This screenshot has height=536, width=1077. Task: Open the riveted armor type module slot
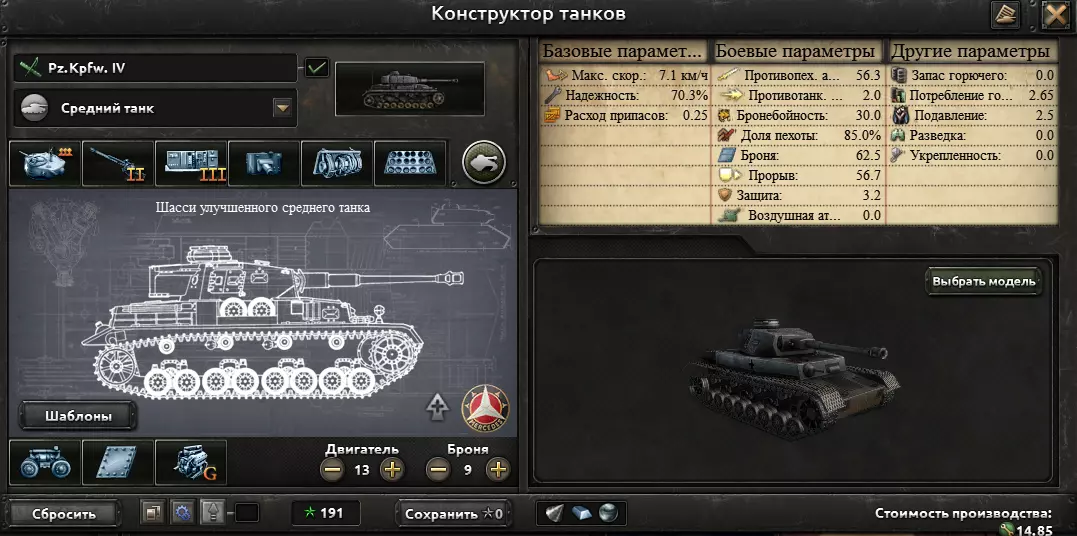[x=117, y=462]
